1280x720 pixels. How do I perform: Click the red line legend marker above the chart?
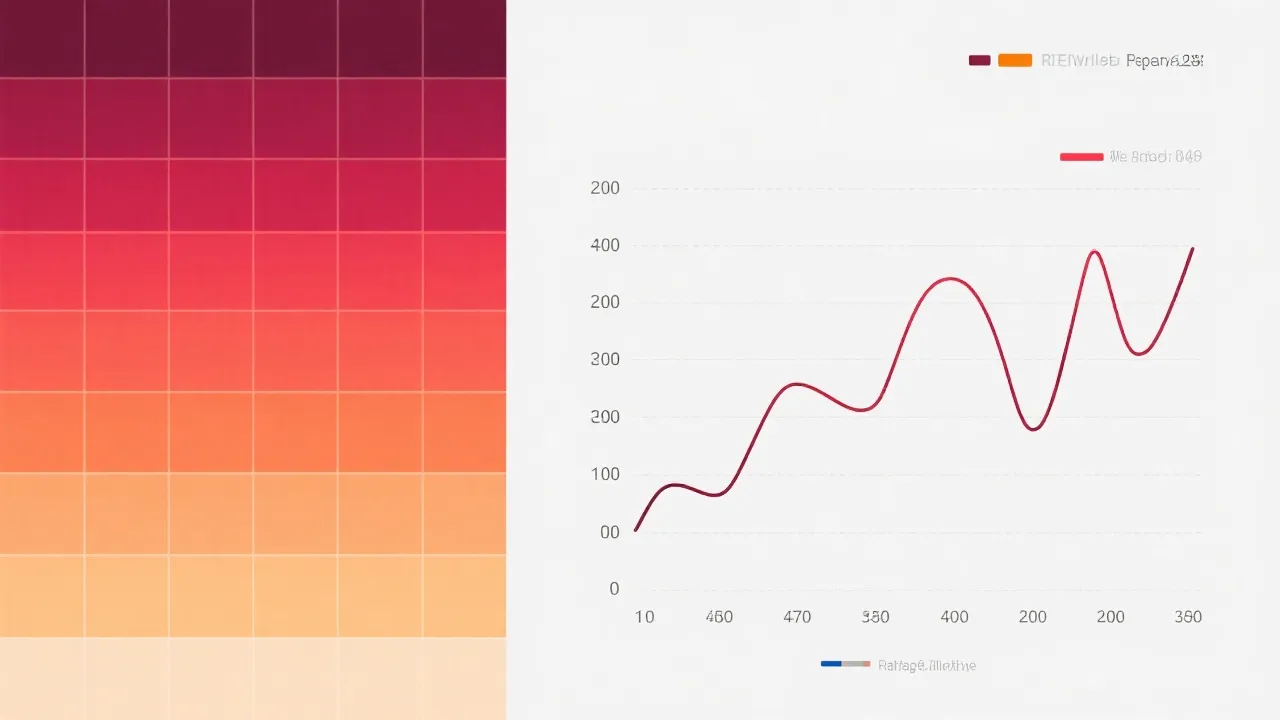click(x=1081, y=157)
